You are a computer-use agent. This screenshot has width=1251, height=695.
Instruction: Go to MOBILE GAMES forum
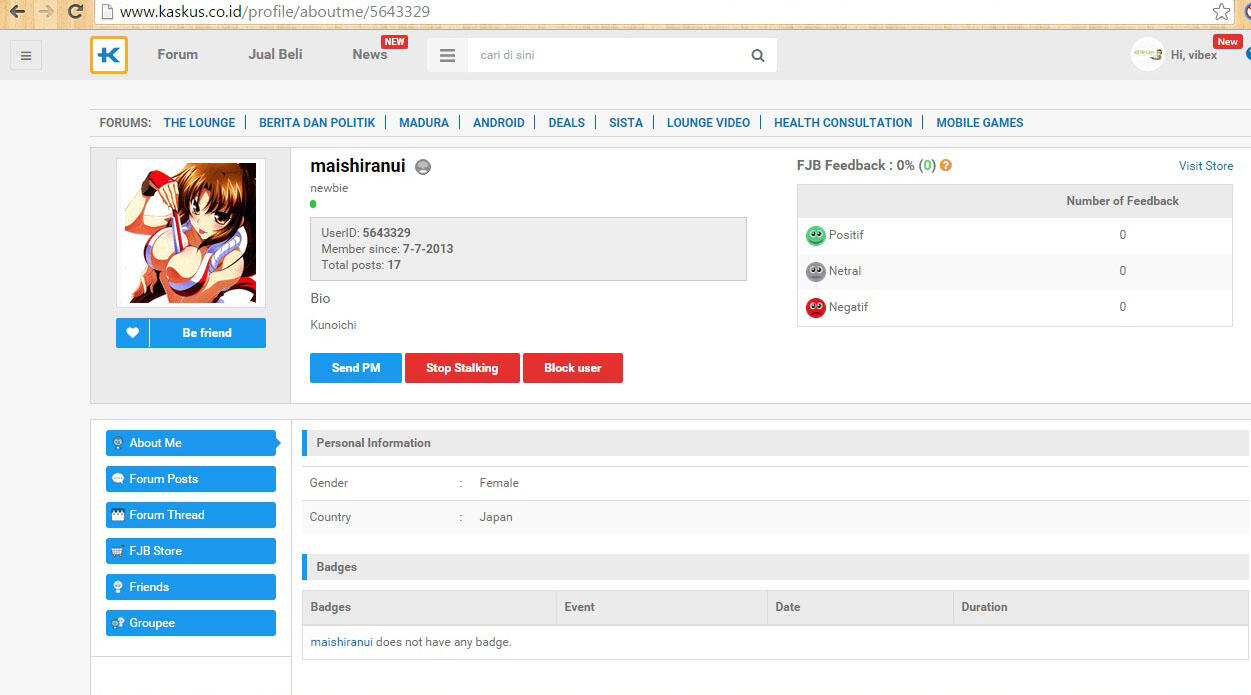(980, 122)
